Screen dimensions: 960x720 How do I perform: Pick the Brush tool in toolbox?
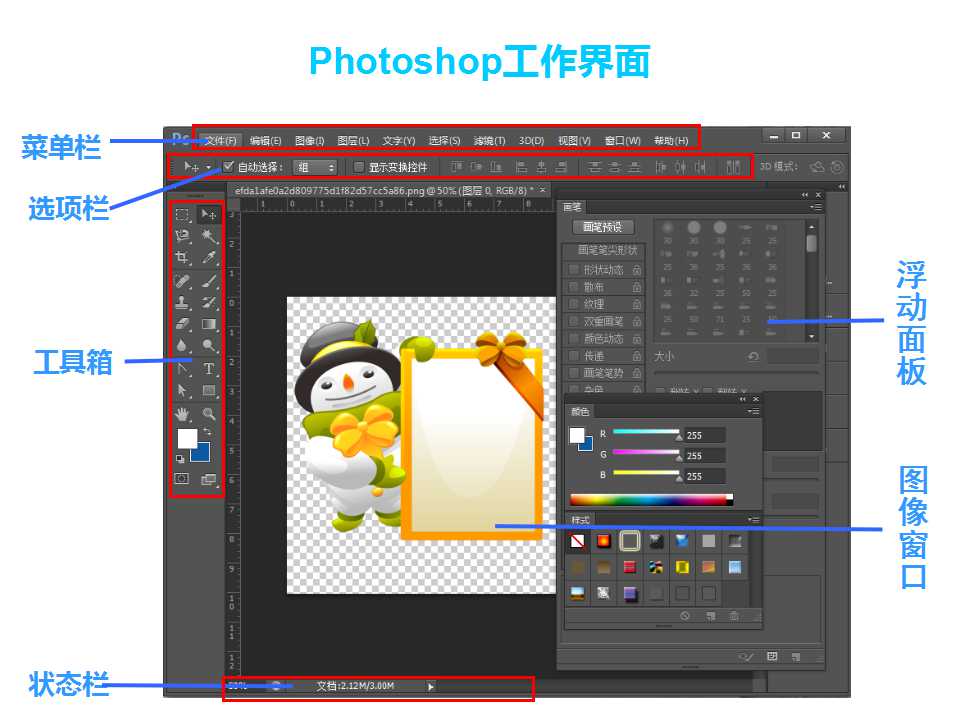(x=209, y=281)
